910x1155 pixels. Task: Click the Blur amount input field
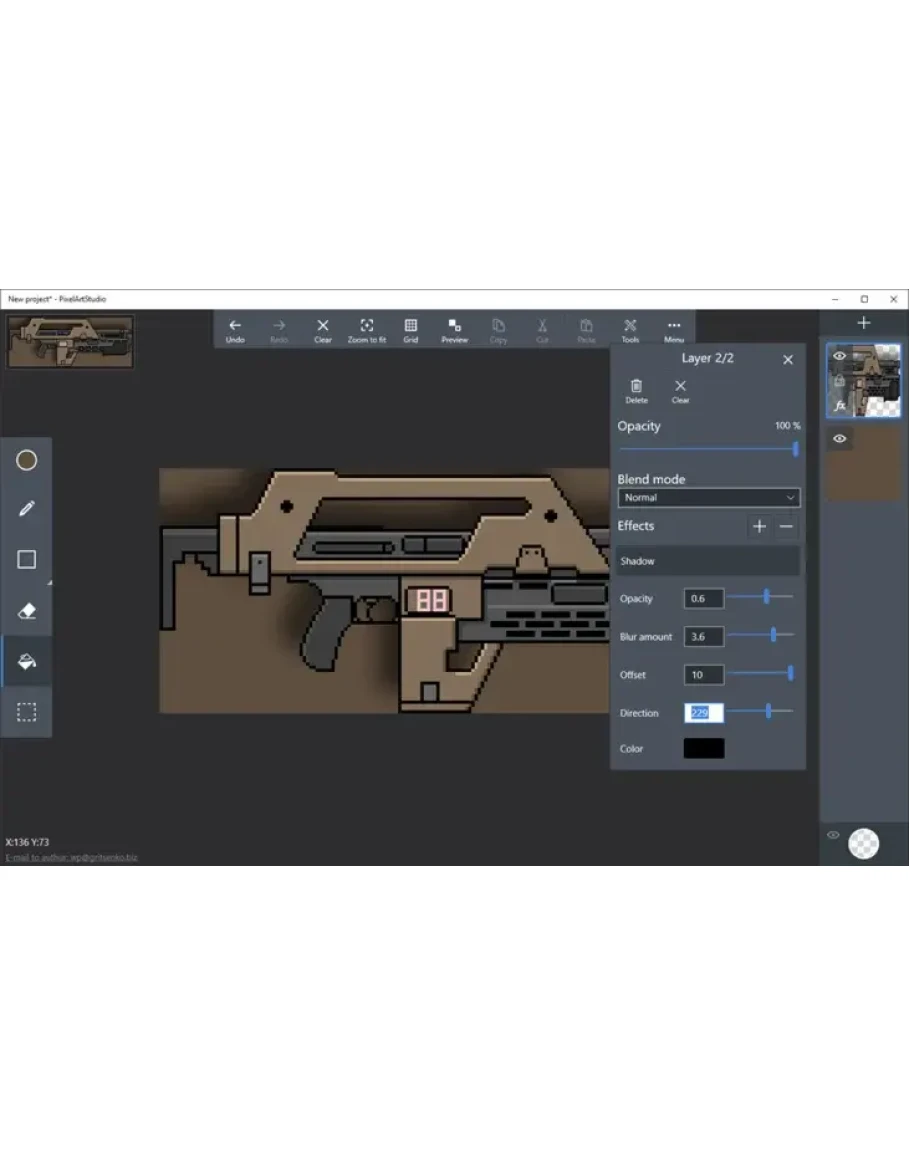pyautogui.click(x=703, y=637)
